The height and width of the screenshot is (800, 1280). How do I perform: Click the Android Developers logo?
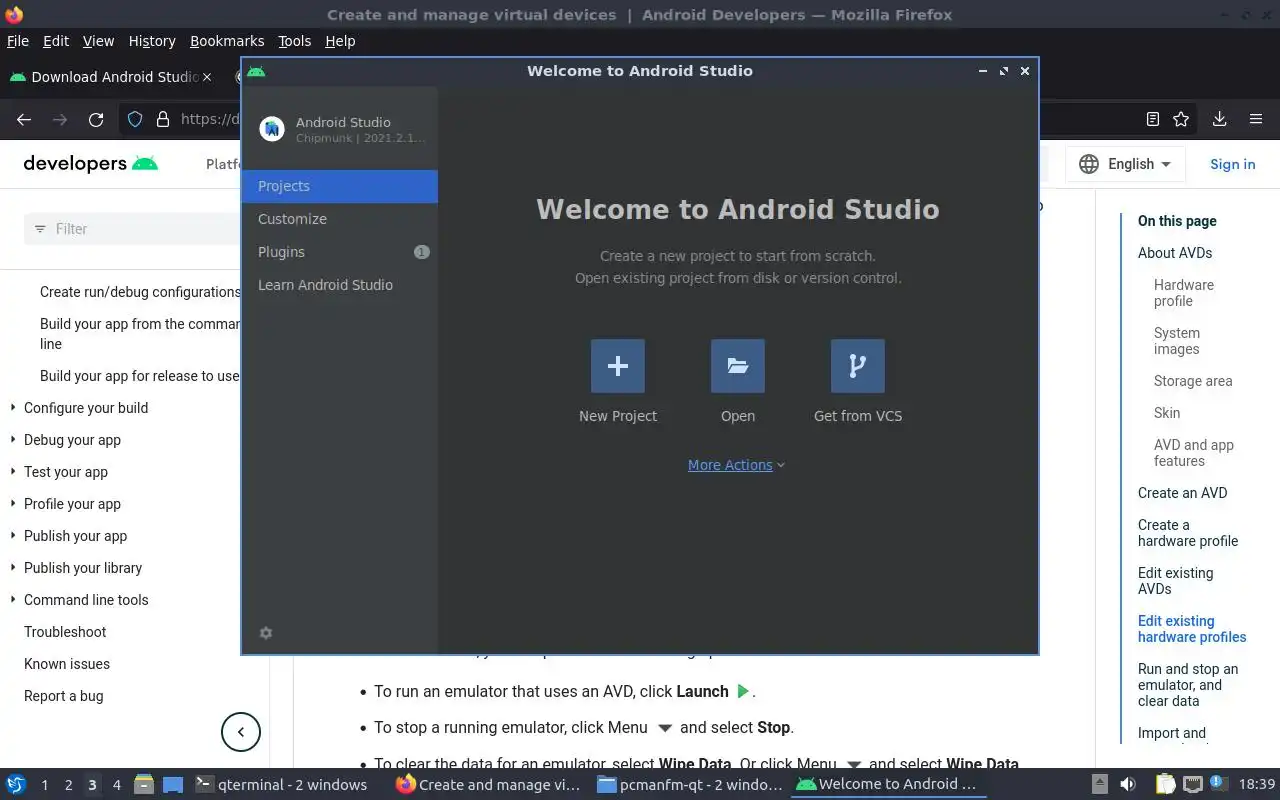point(91,164)
